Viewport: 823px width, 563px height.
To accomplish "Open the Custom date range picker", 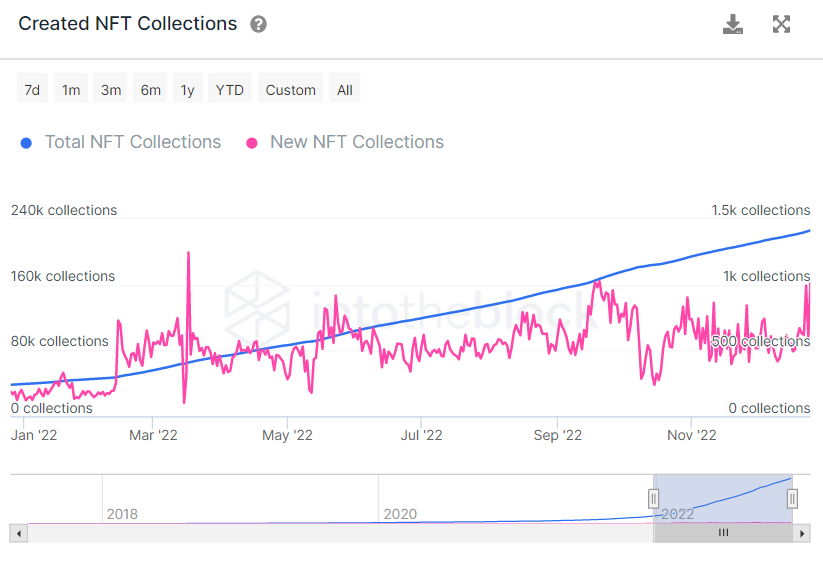I will tap(290, 88).
